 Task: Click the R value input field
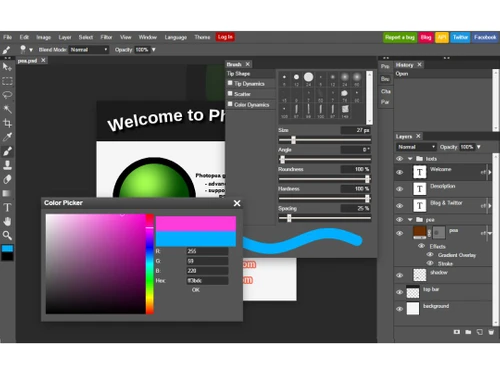[207, 251]
